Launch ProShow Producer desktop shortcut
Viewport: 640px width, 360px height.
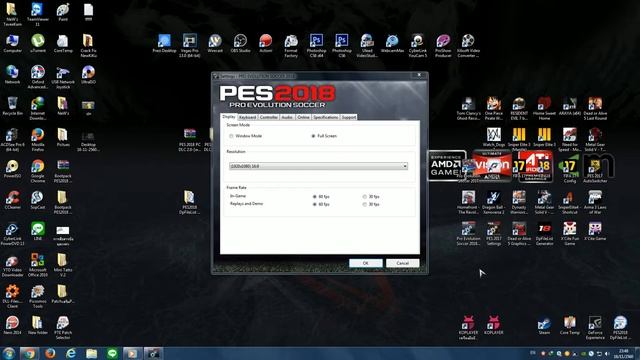tap(443, 45)
